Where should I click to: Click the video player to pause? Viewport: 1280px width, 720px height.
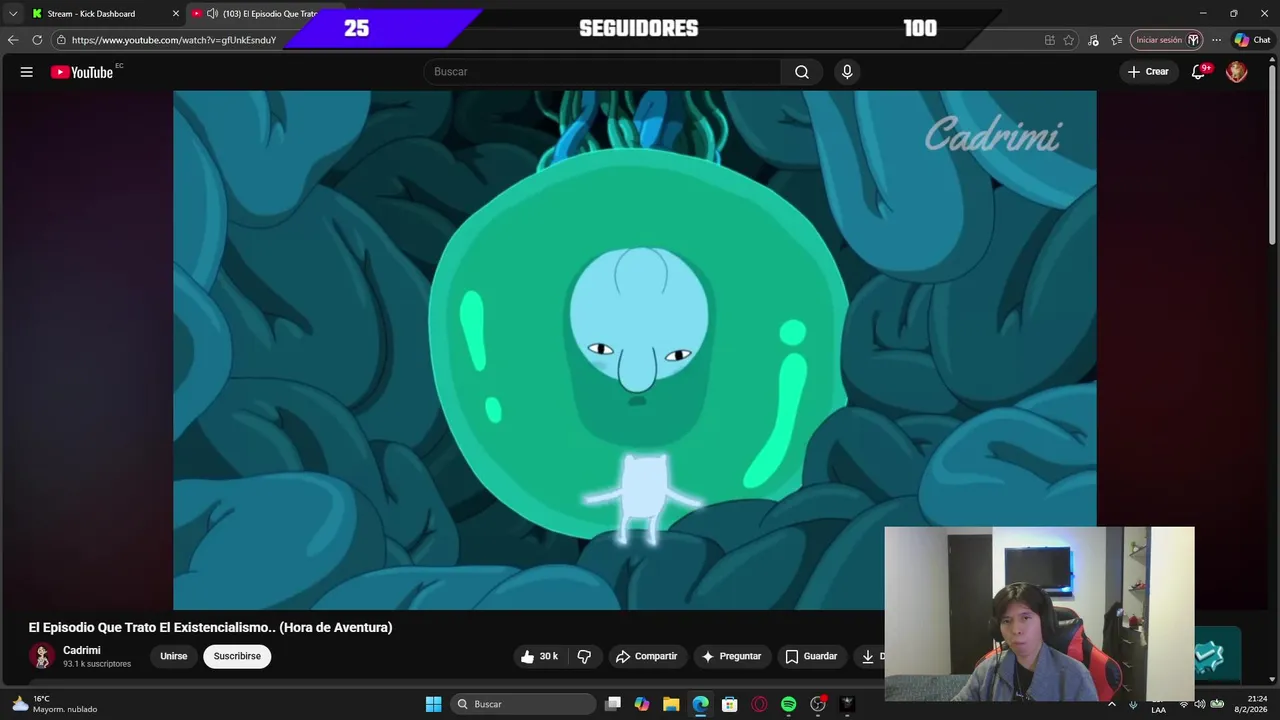coord(634,350)
